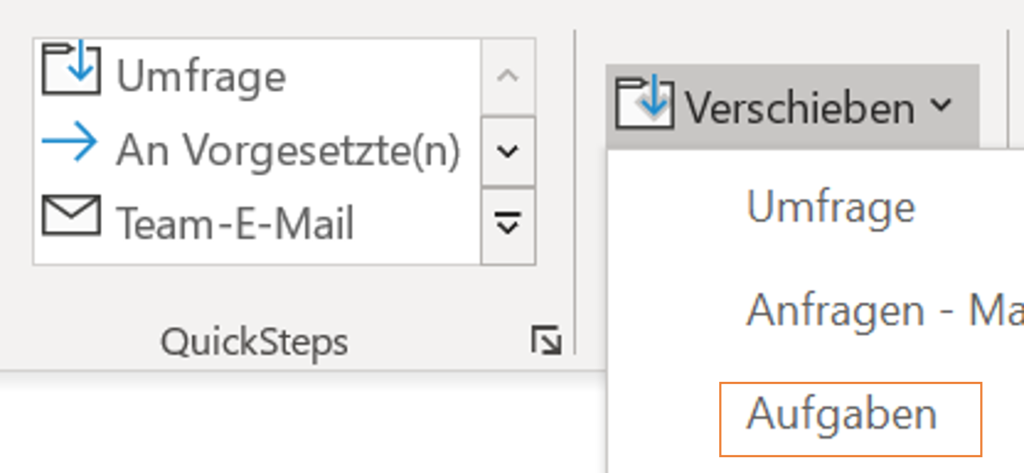Show next QuickSteps row with down arrow
Viewport: 1024px width, 473px height.
click(x=508, y=152)
